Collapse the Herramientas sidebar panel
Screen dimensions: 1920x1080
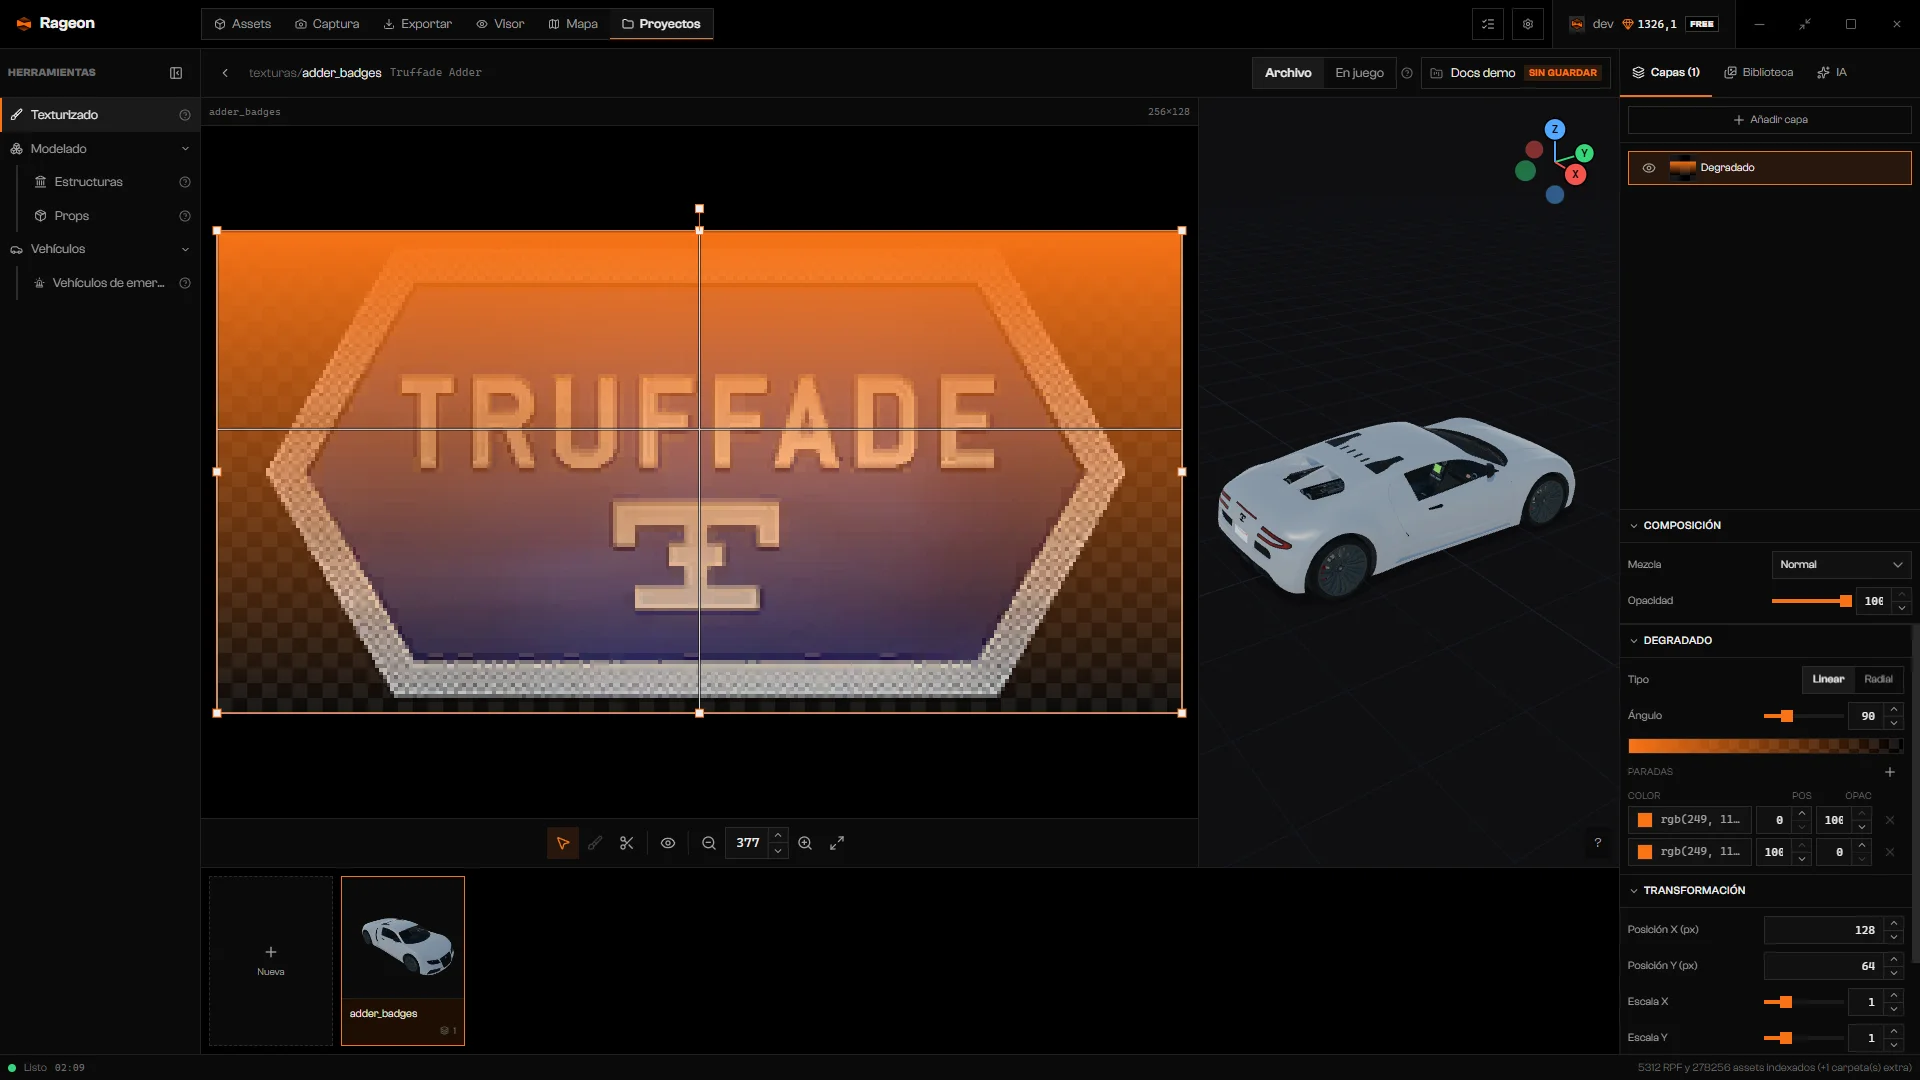point(176,73)
